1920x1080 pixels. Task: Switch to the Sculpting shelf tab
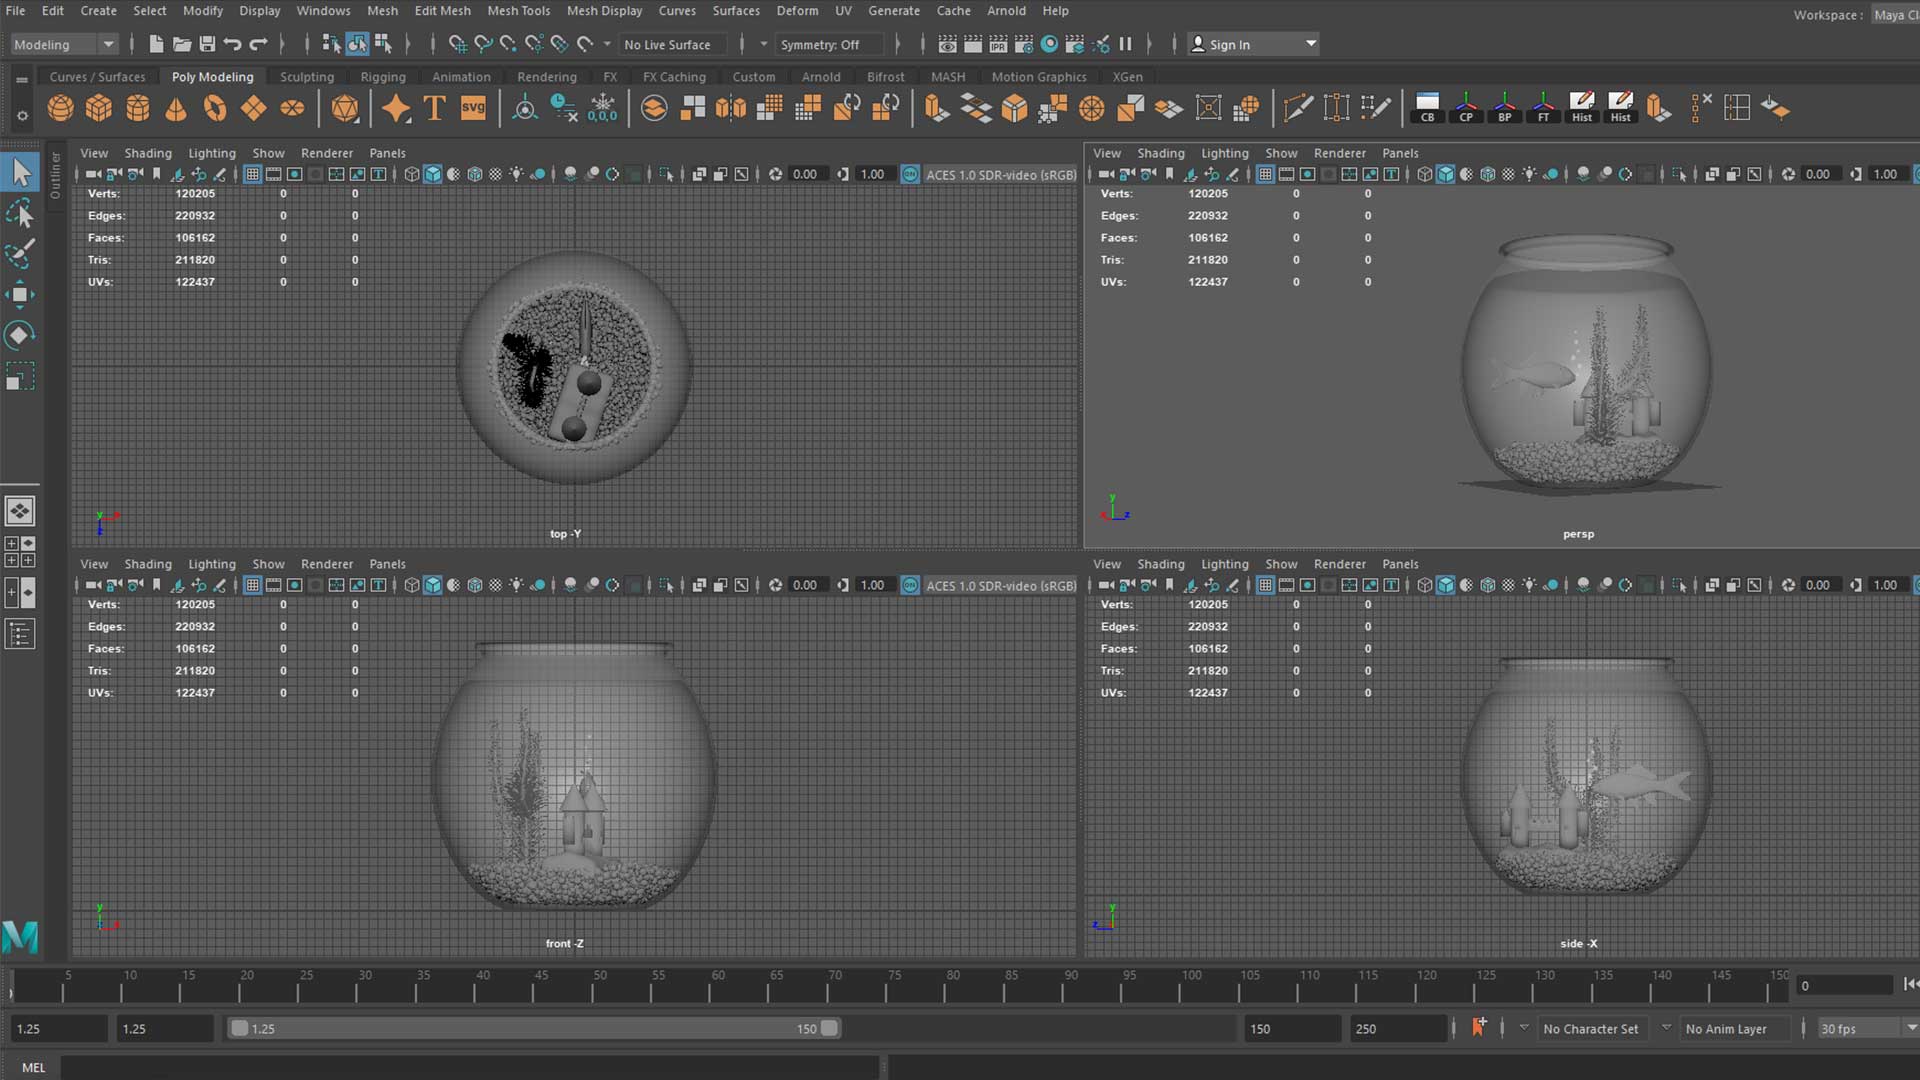tap(306, 77)
